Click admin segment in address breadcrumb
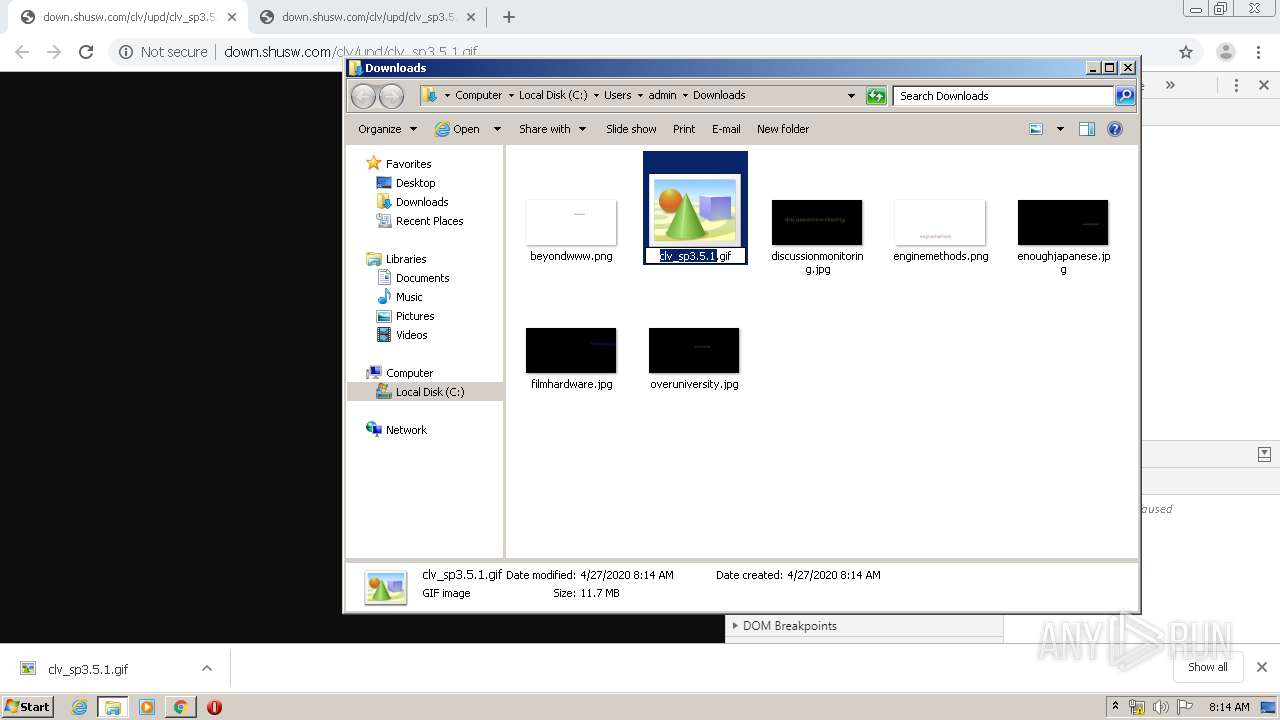This screenshot has width=1280, height=720. tap(662, 95)
